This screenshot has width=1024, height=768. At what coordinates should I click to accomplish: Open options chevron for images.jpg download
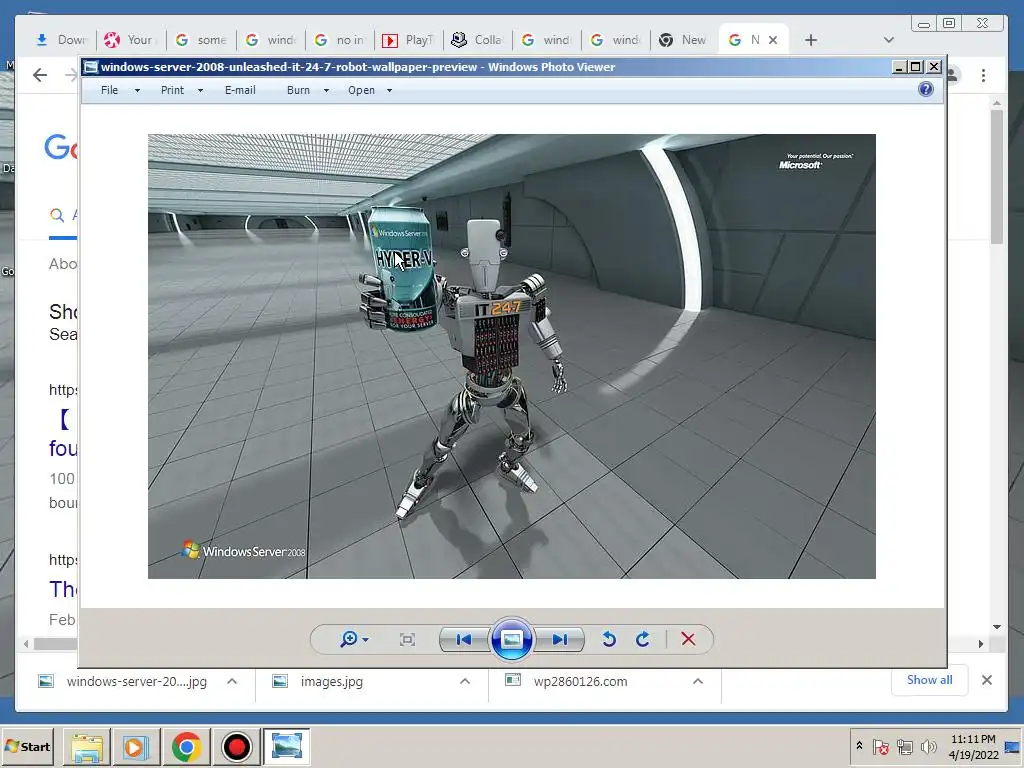464,681
